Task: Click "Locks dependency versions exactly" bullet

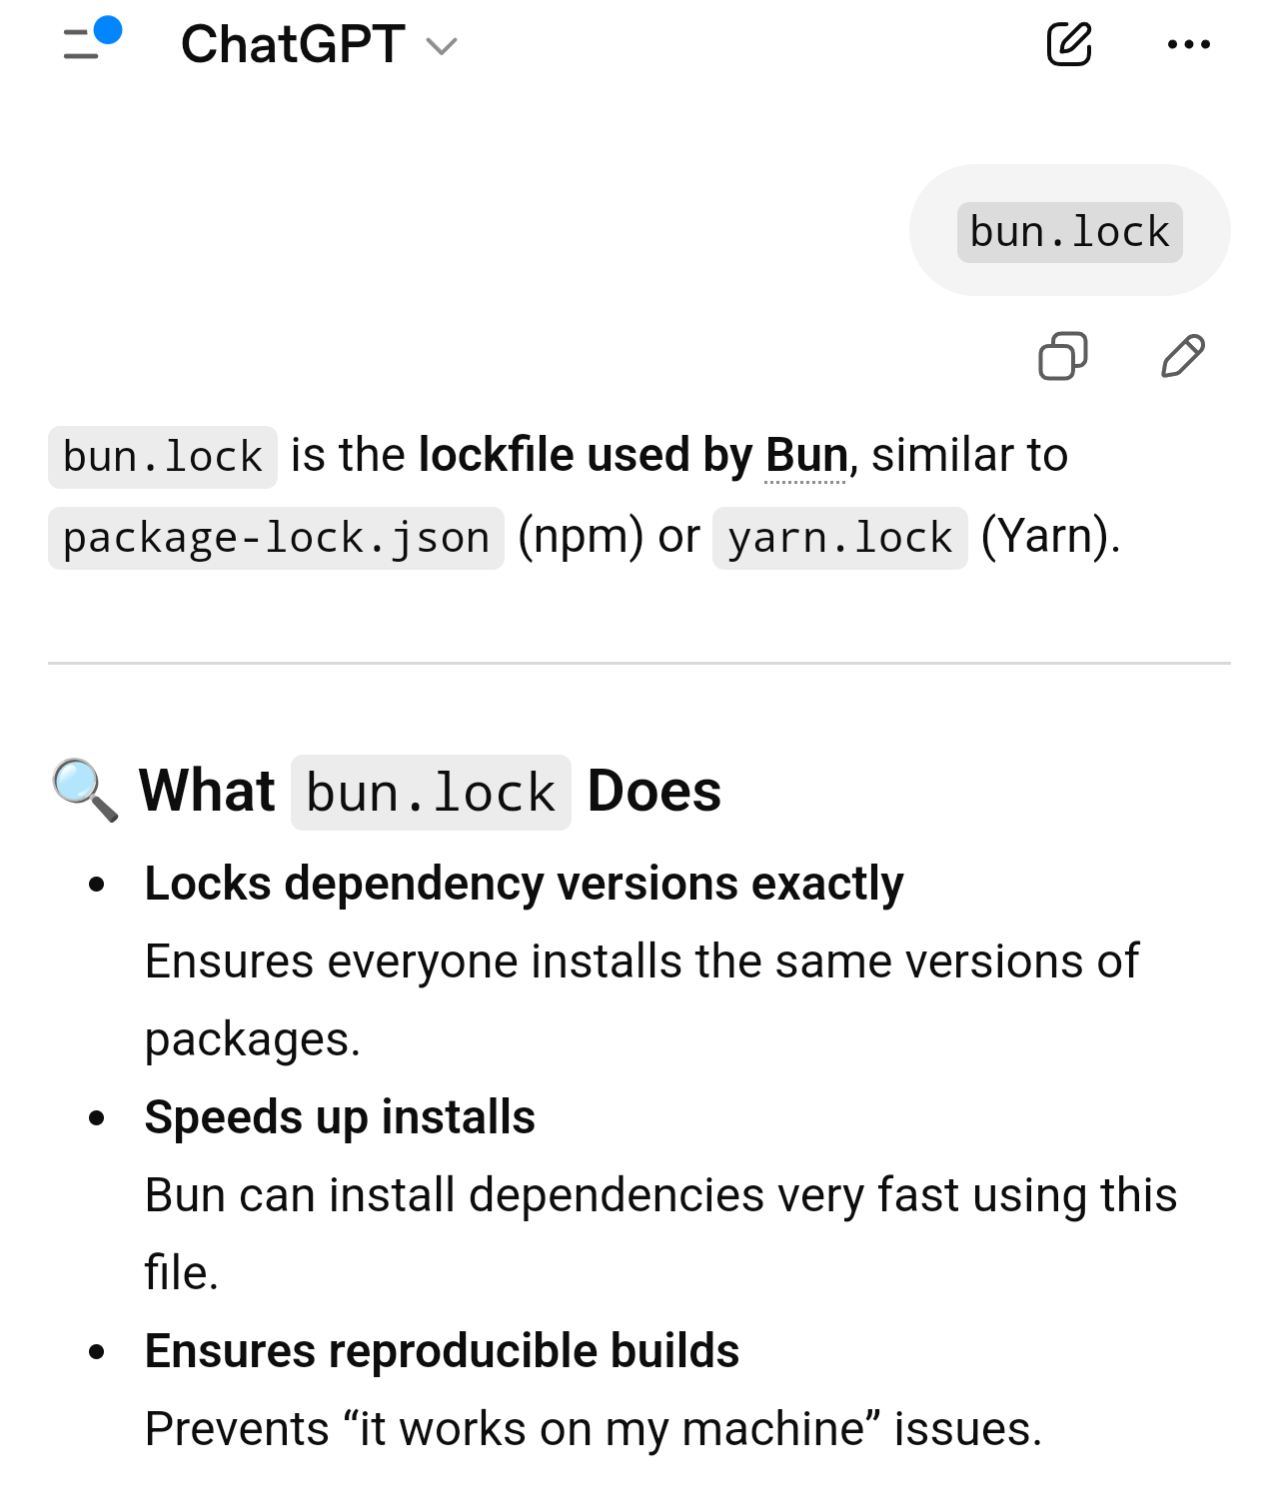Action: (523, 884)
